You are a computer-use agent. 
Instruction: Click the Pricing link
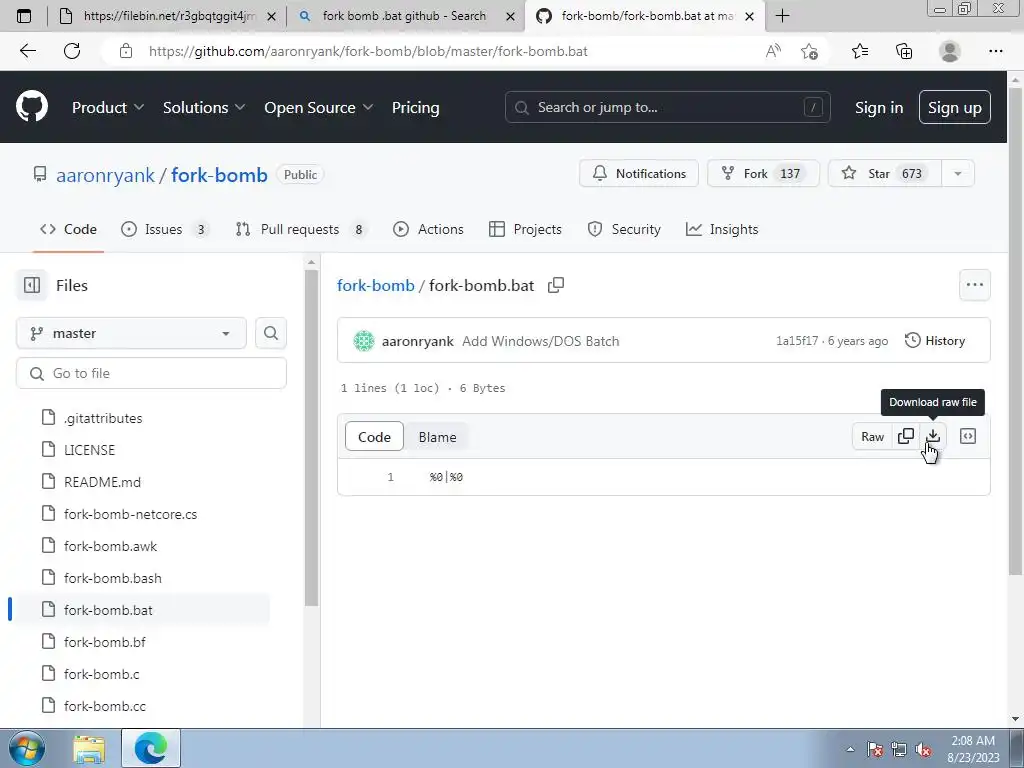pyautogui.click(x=415, y=107)
